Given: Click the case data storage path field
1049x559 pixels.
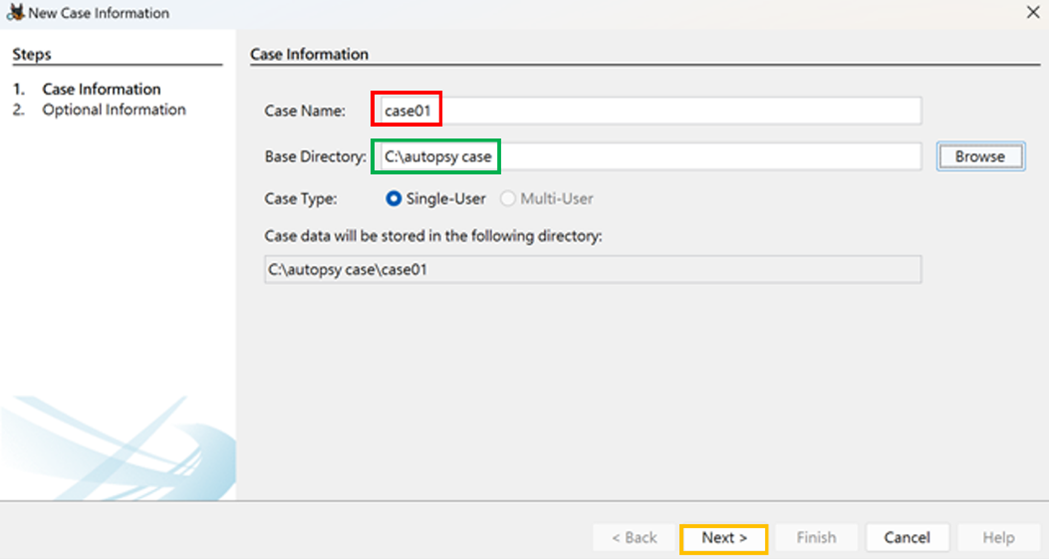Looking at the screenshot, I should [x=593, y=269].
